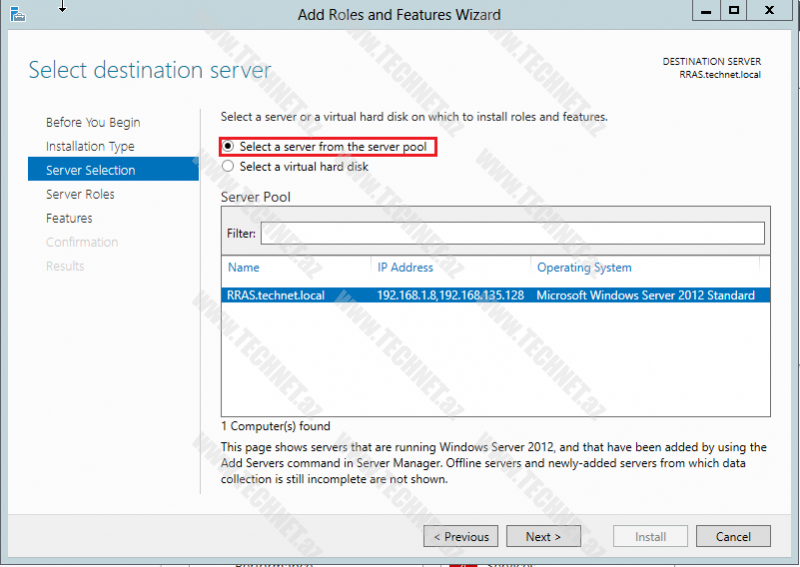Choose 'Select a server from the server pool'
The image size is (800, 567).
pyautogui.click(x=228, y=147)
